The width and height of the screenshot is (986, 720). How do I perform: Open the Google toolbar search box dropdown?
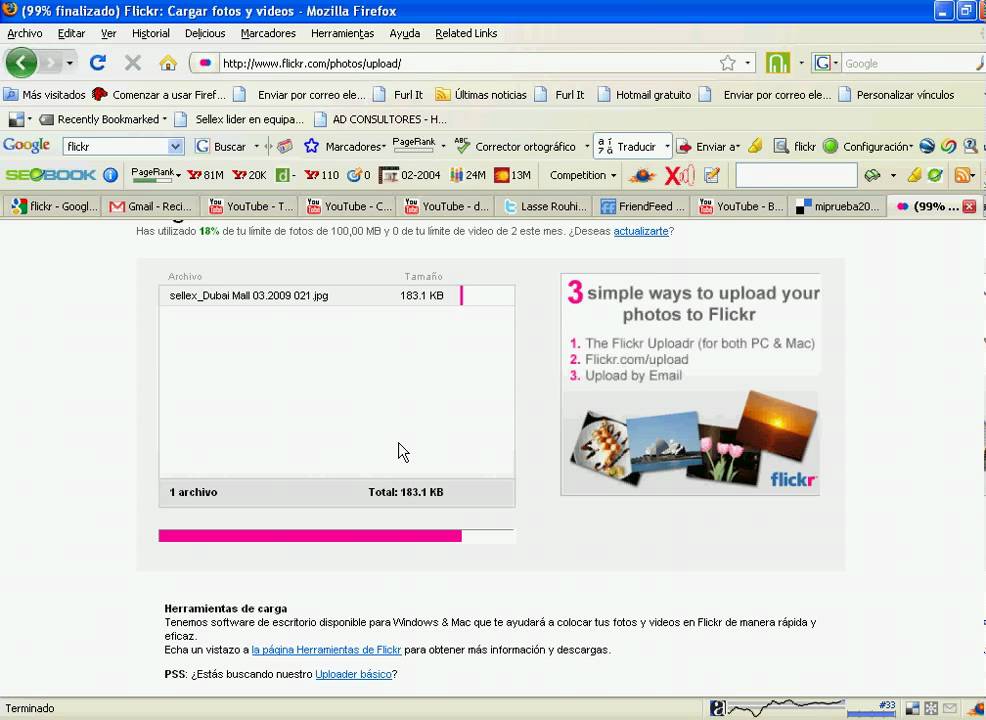coord(175,147)
